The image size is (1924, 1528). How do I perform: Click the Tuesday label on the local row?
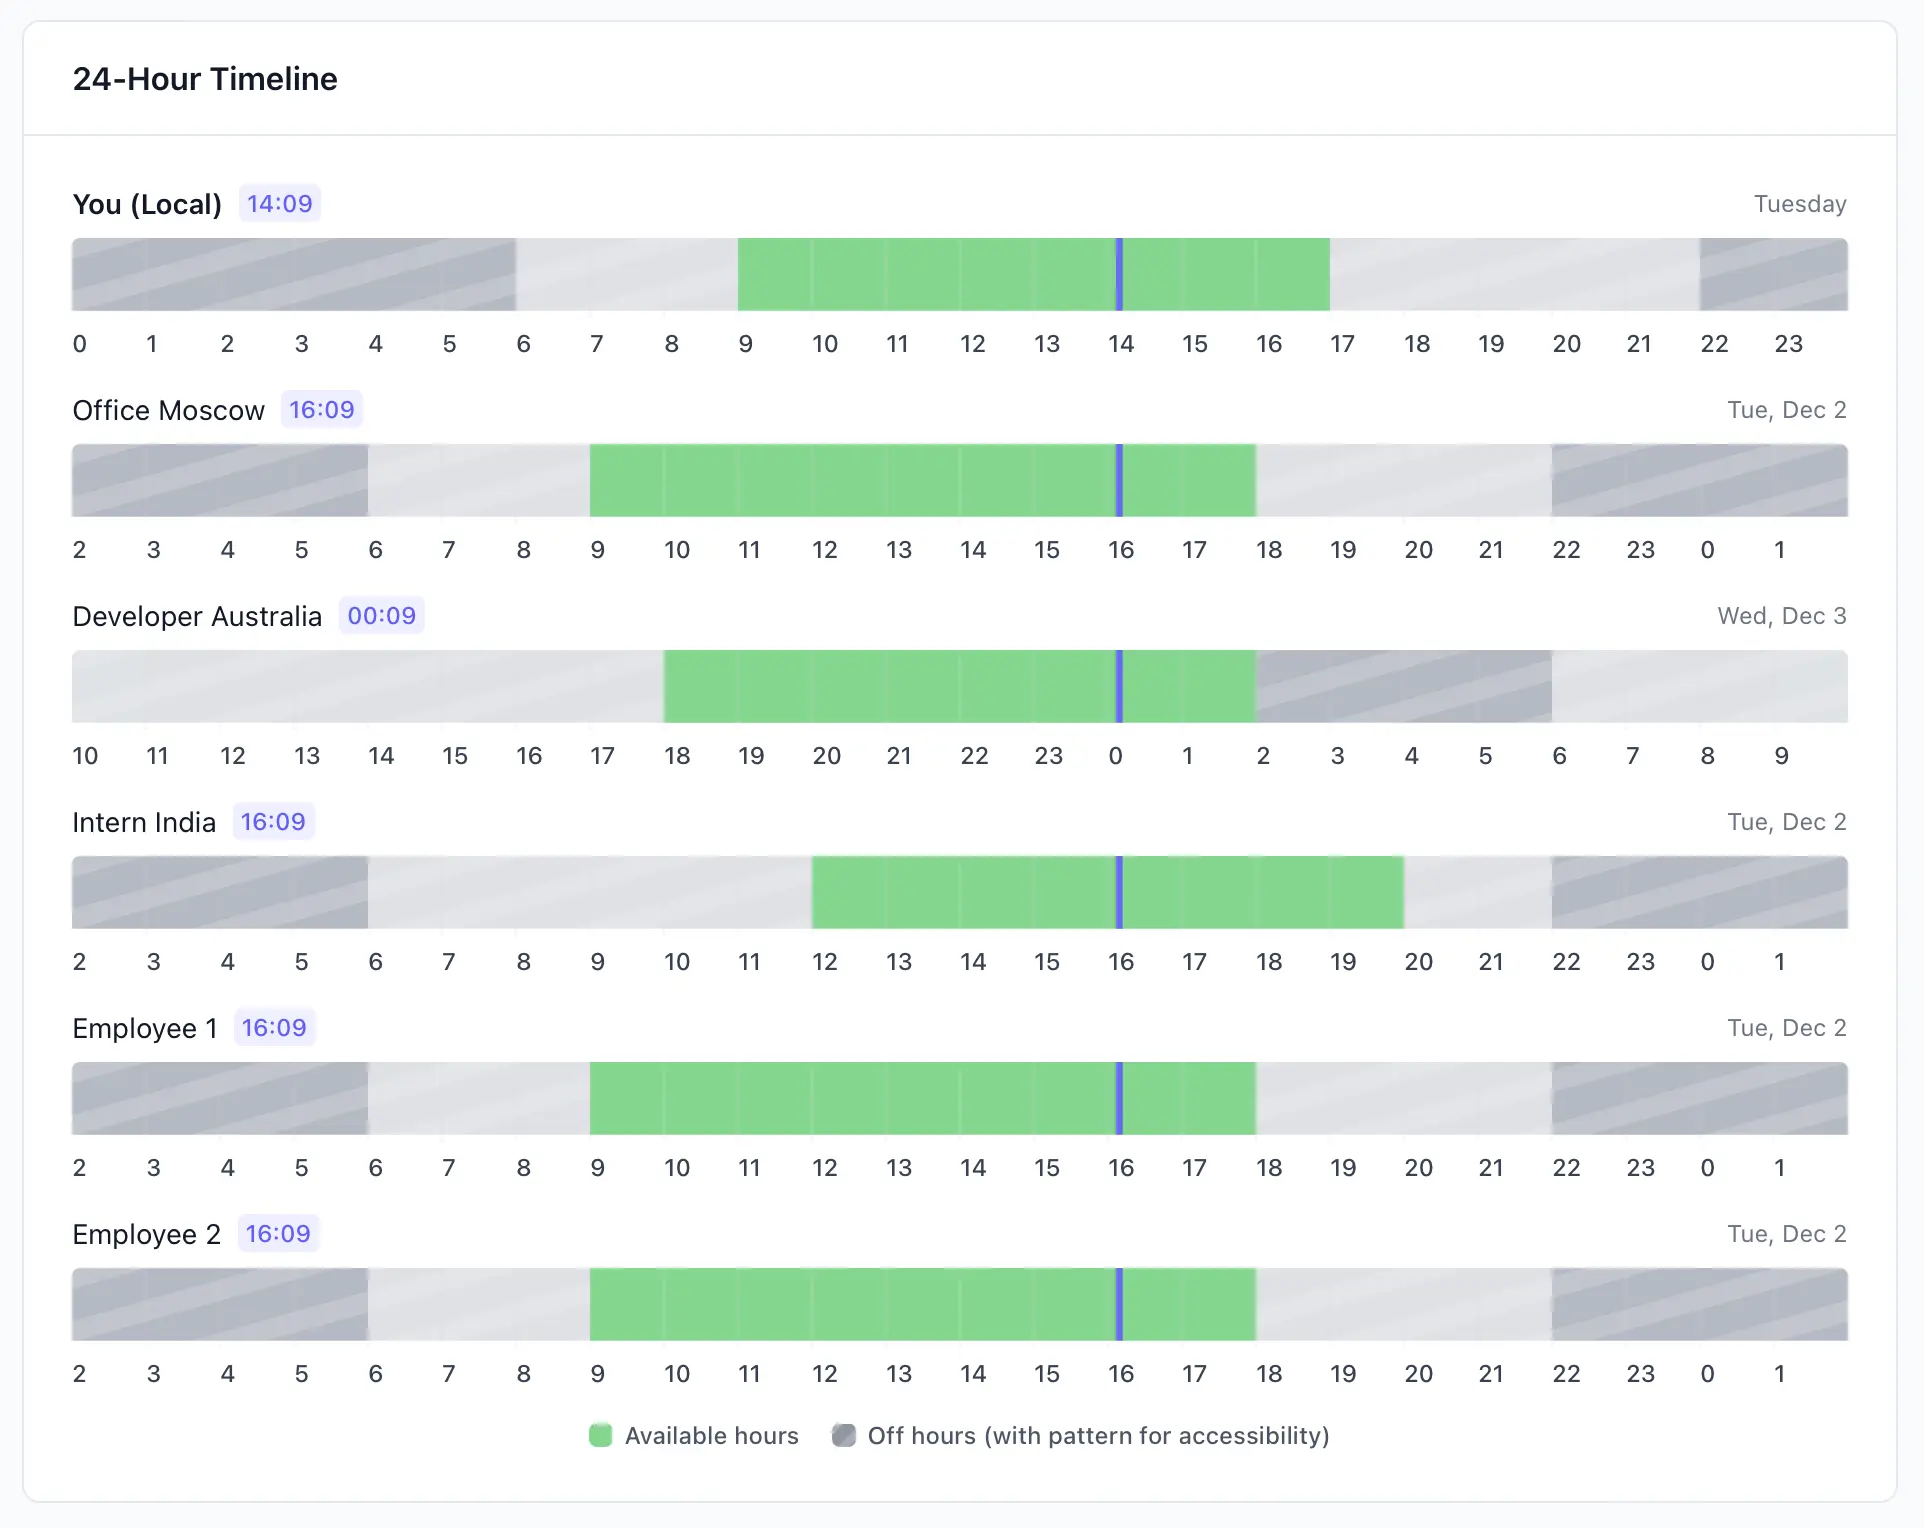click(x=1799, y=204)
